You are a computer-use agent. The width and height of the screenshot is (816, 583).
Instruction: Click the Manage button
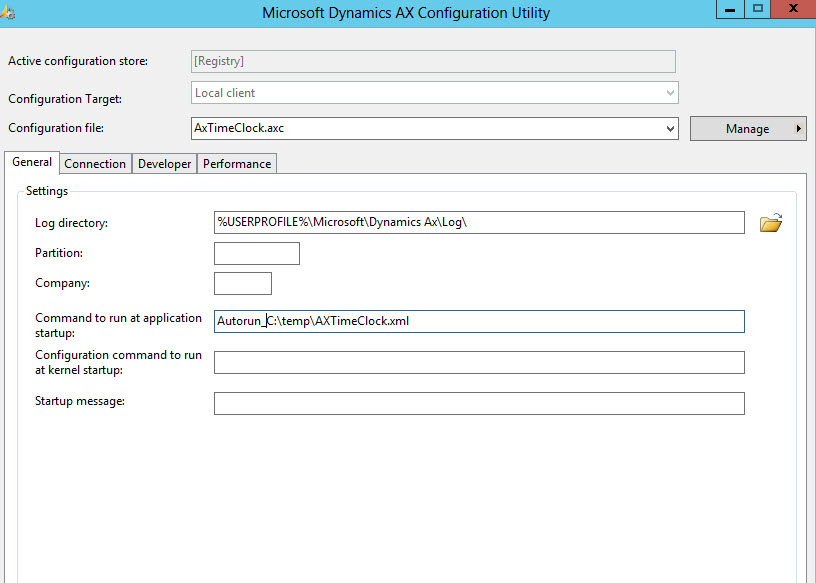[x=747, y=129]
